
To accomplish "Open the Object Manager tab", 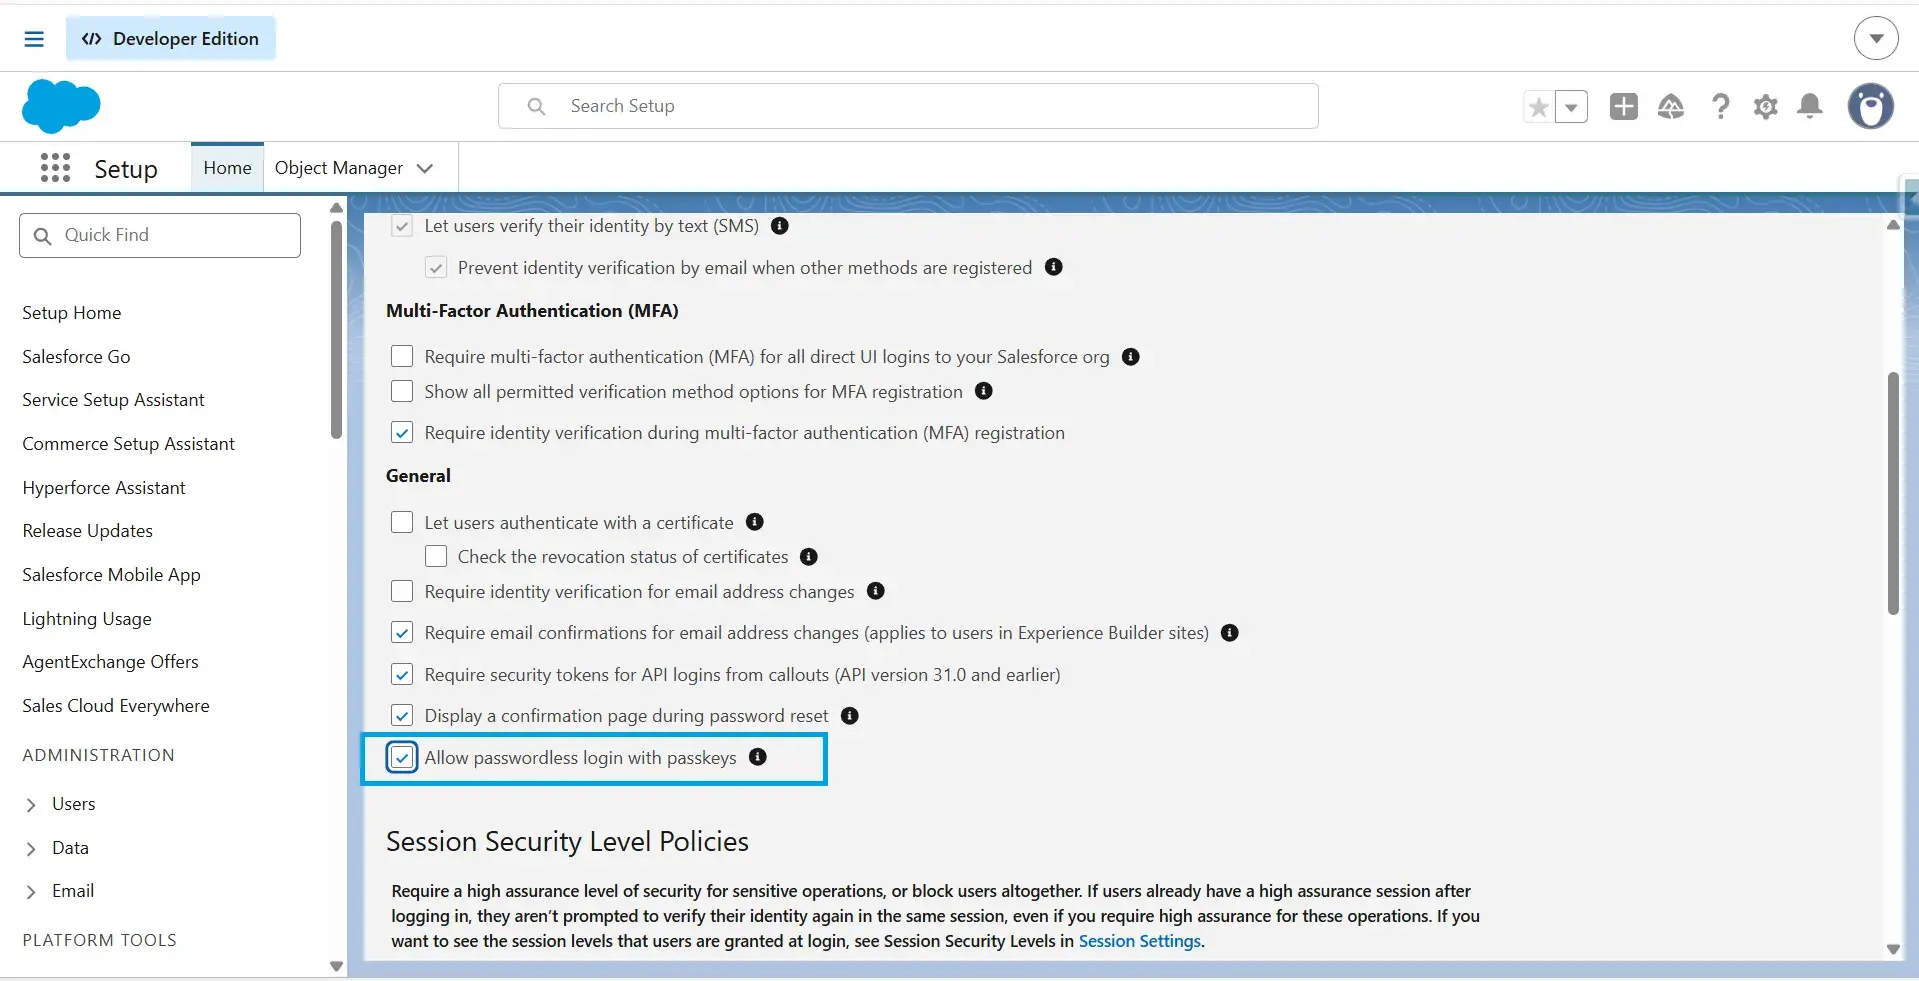I will (339, 168).
